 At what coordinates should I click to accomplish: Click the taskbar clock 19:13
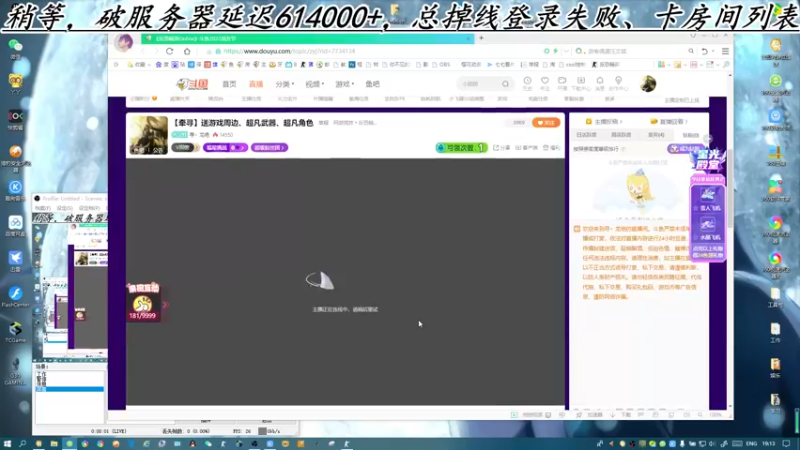coord(769,444)
